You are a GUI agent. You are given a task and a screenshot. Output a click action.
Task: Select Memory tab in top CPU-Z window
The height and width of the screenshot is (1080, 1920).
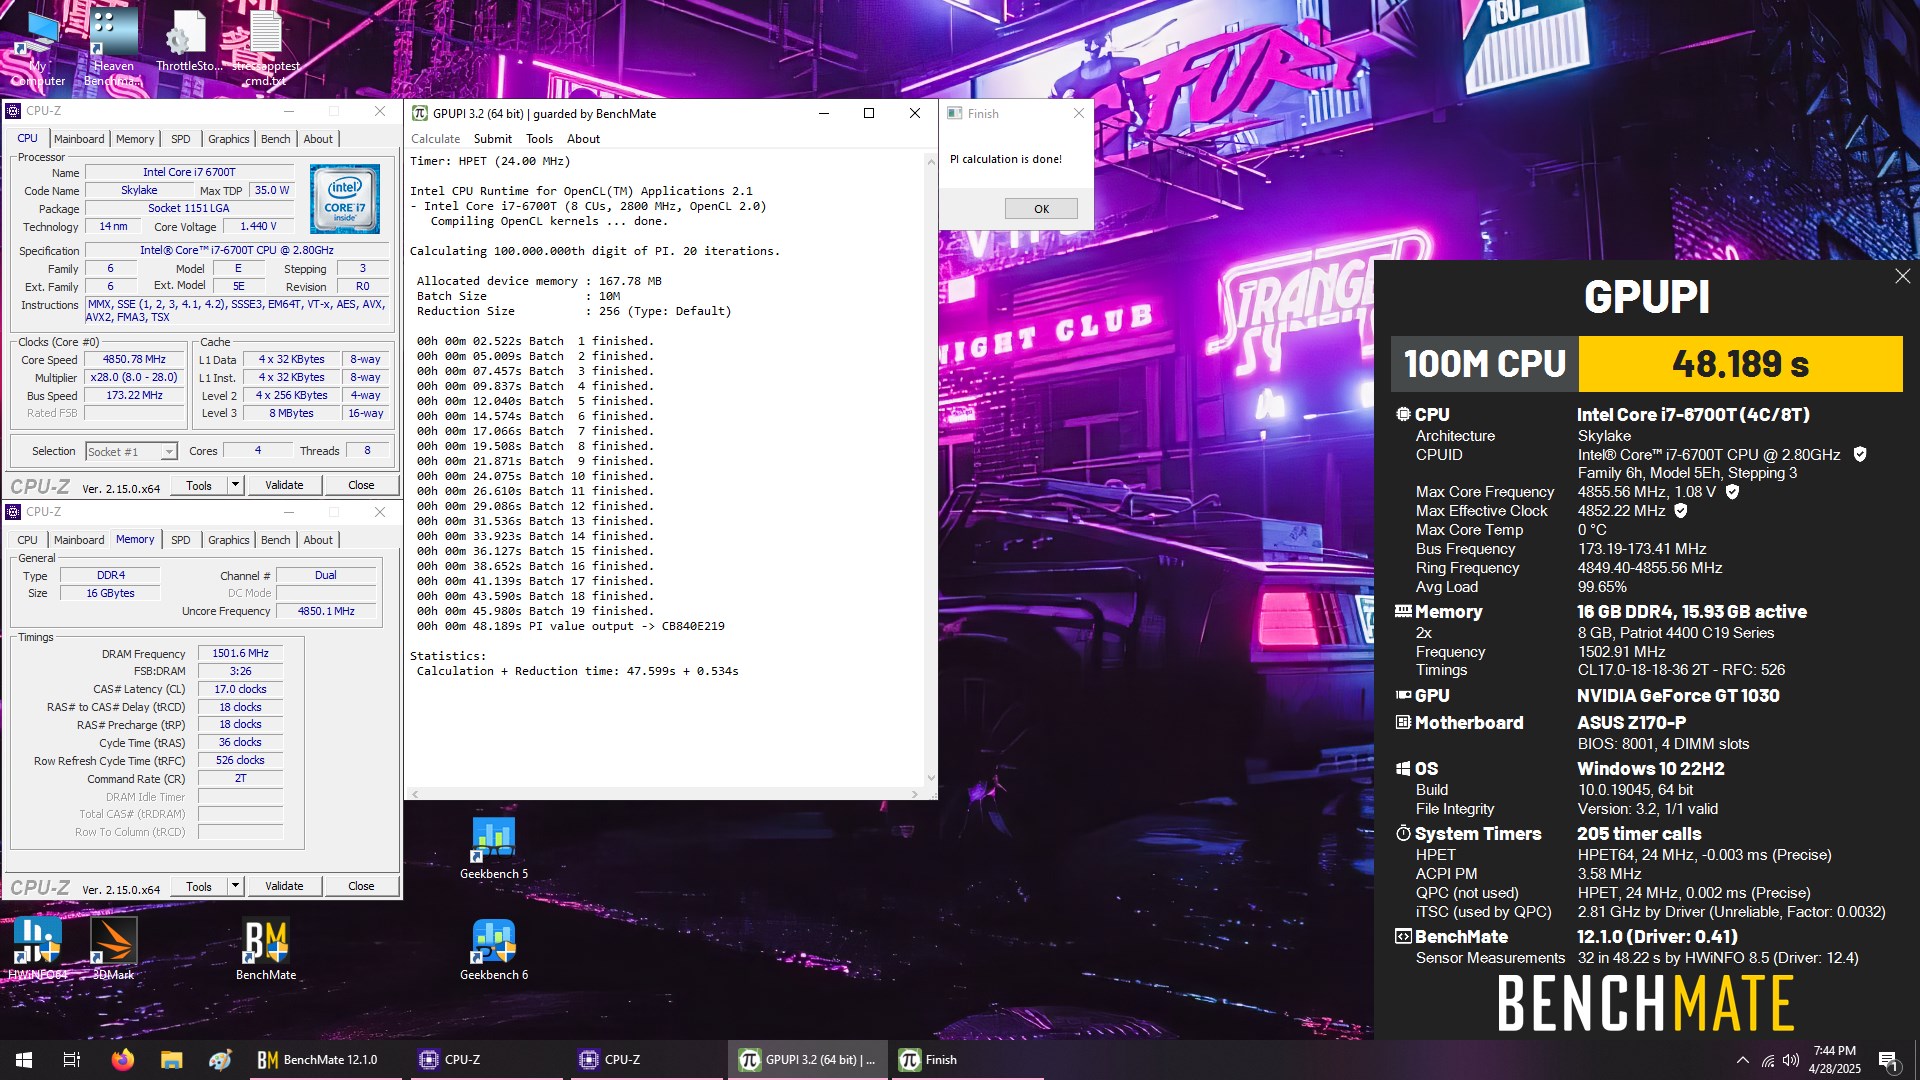[135, 139]
